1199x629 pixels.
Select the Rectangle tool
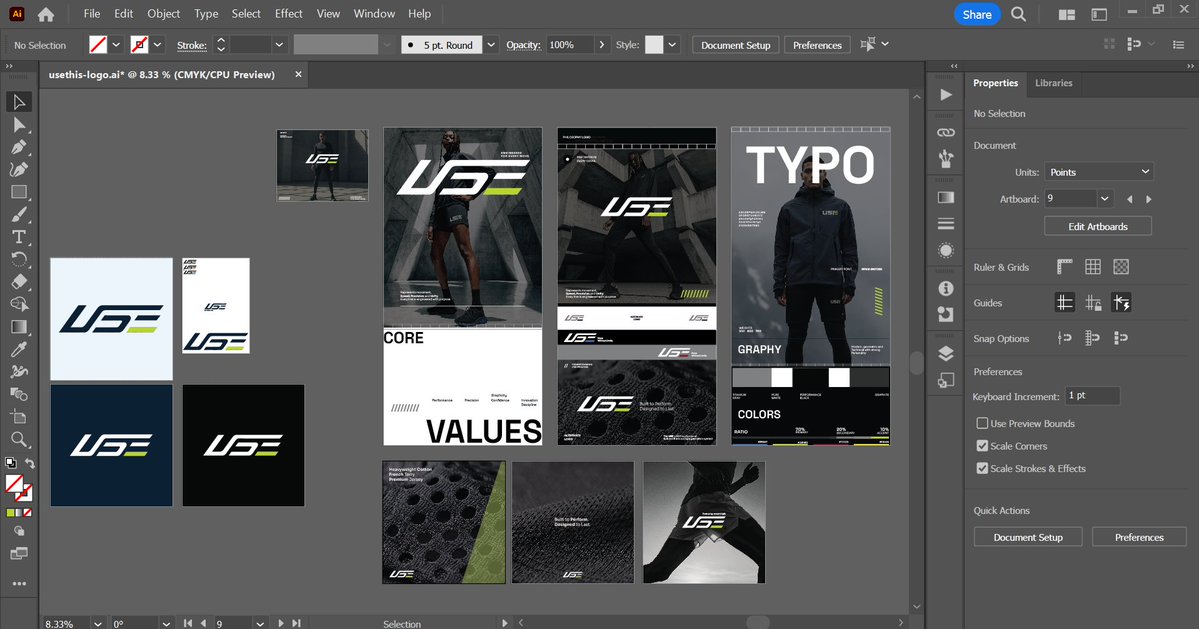pyautogui.click(x=19, y=192)
